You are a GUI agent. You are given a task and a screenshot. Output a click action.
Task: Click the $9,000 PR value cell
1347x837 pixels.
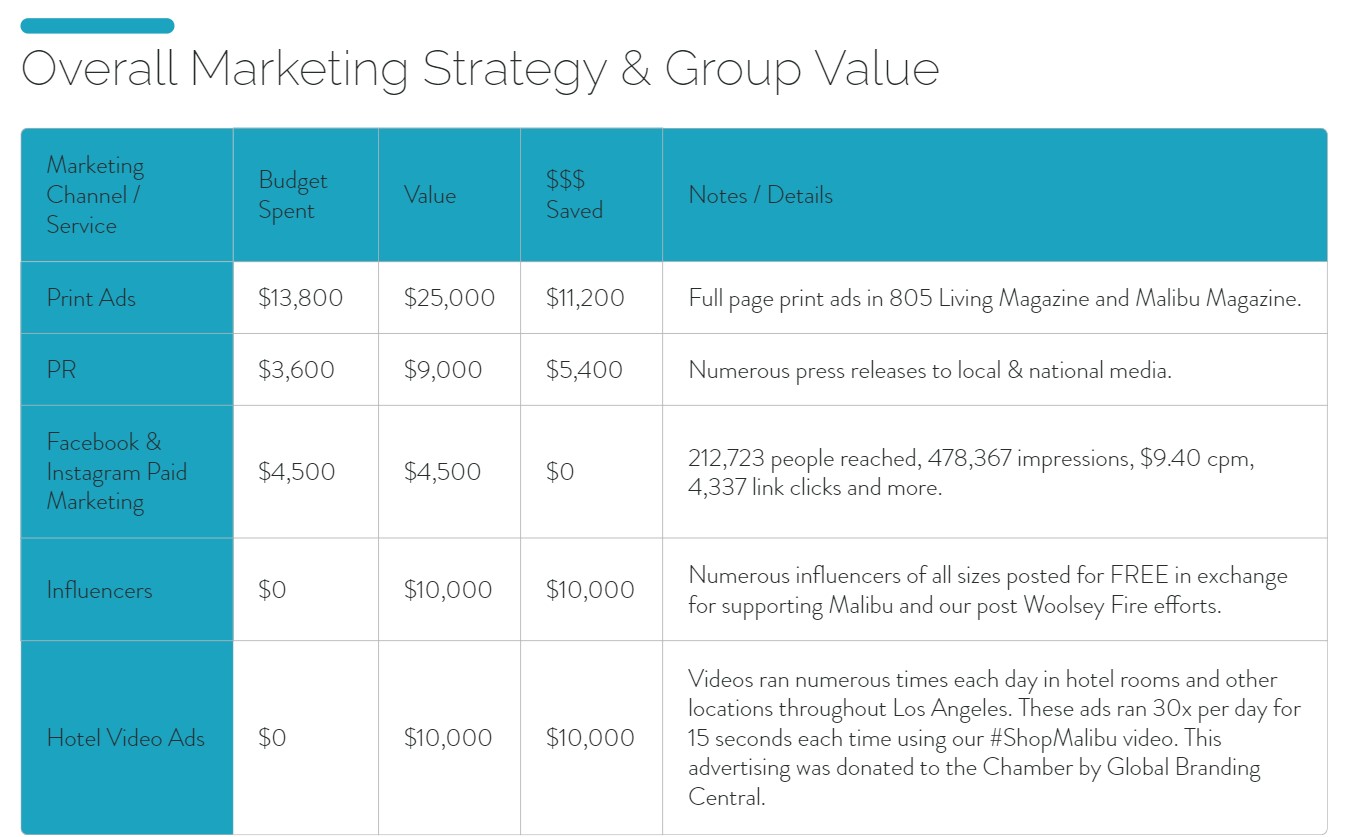pos(449,370)
